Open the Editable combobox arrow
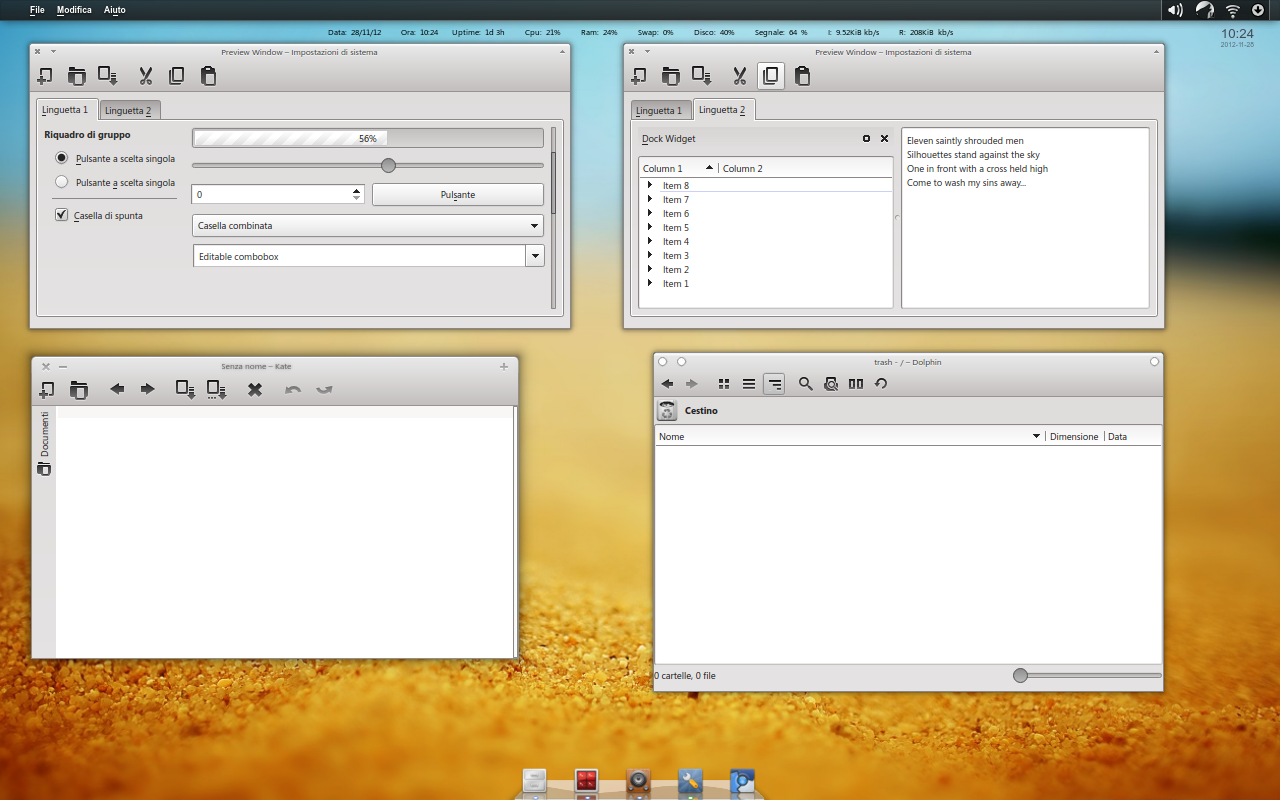The width and height of the screenshot is (1280, 800). tap(535, 256)
